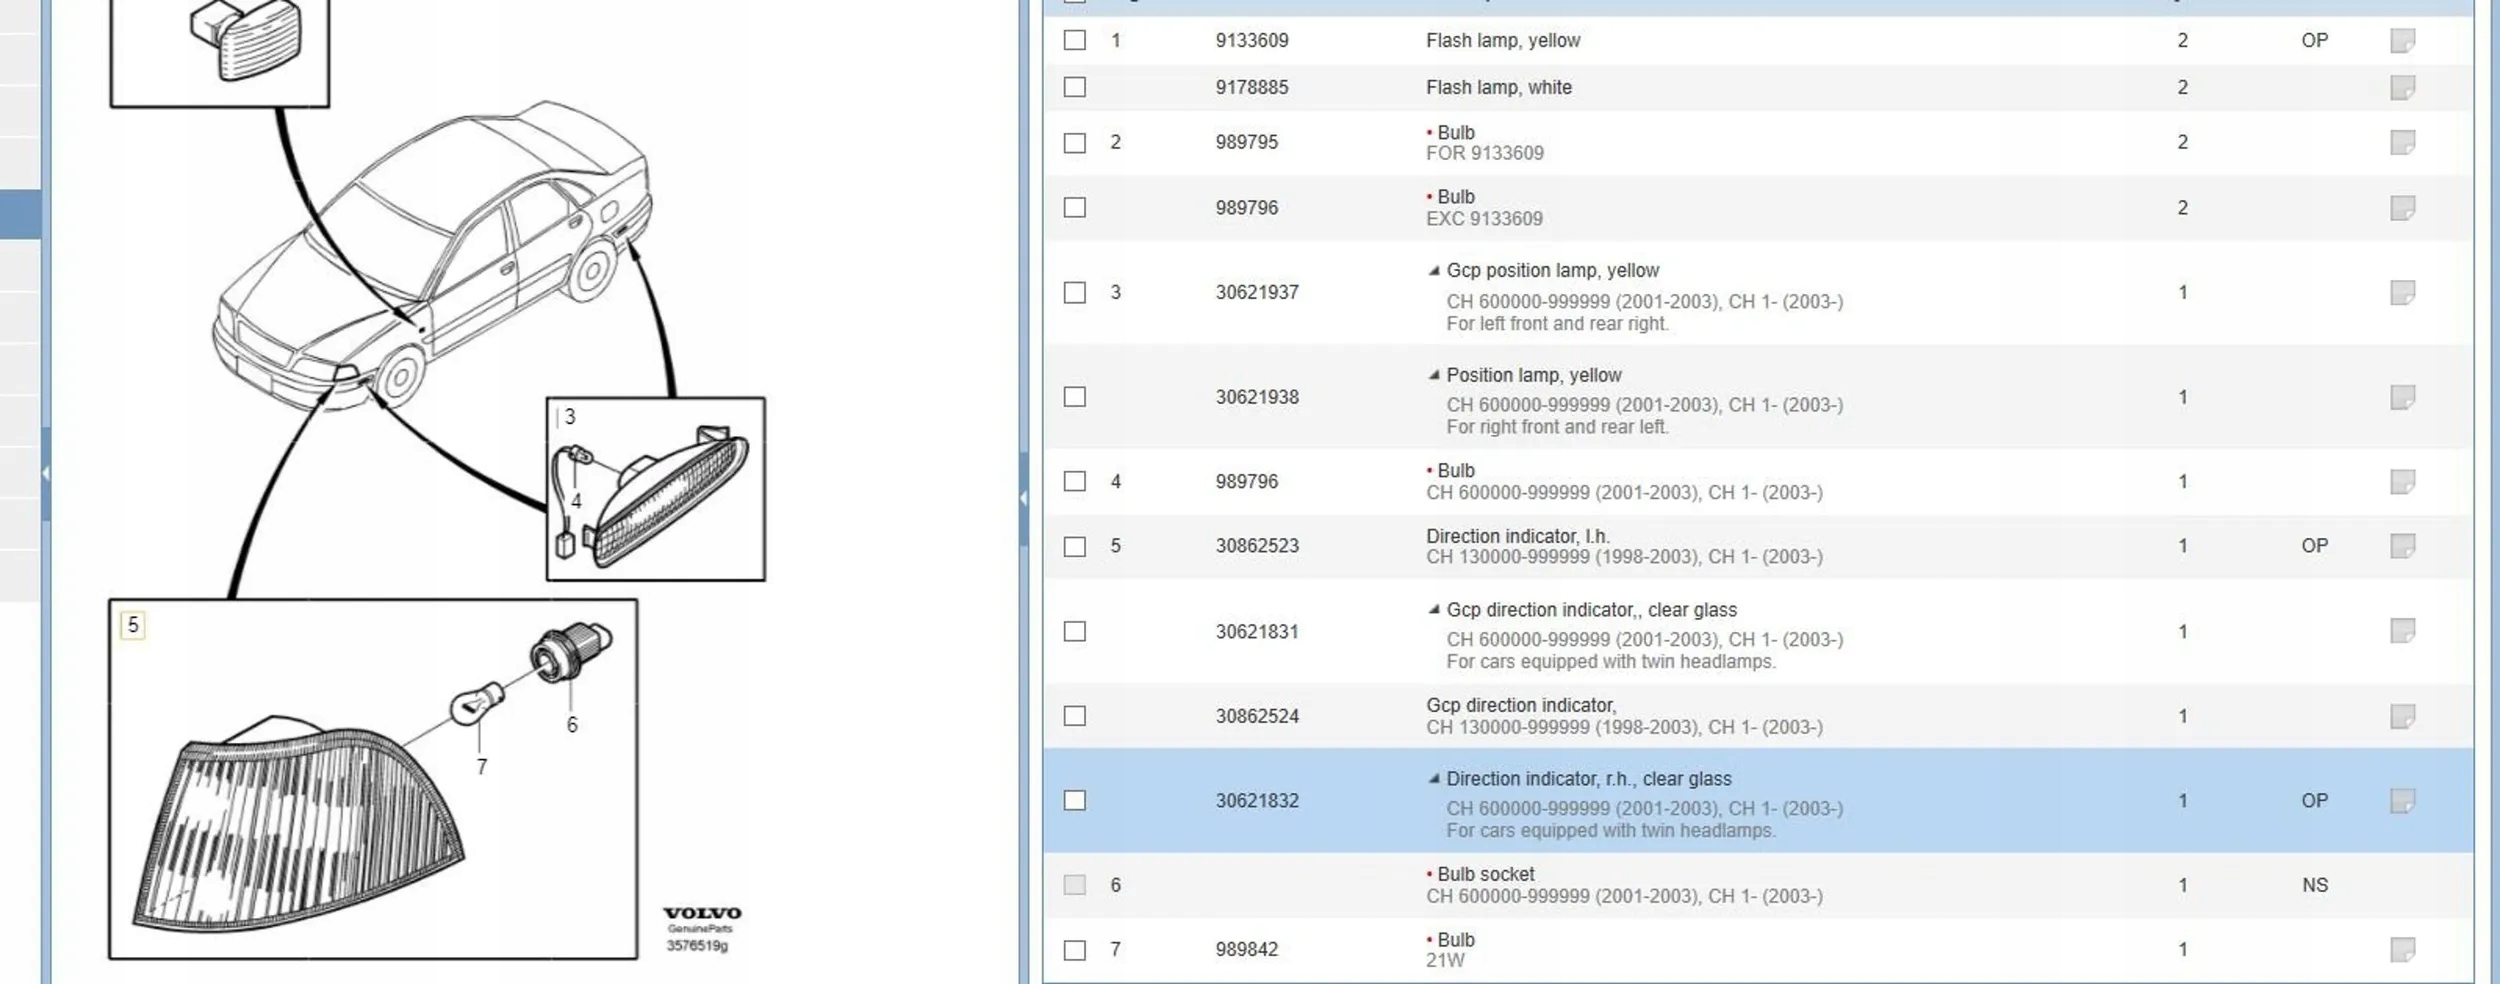Click diagram callout number 5
The width and height of the screenshot is (2500, 984).
pos(133,625)
